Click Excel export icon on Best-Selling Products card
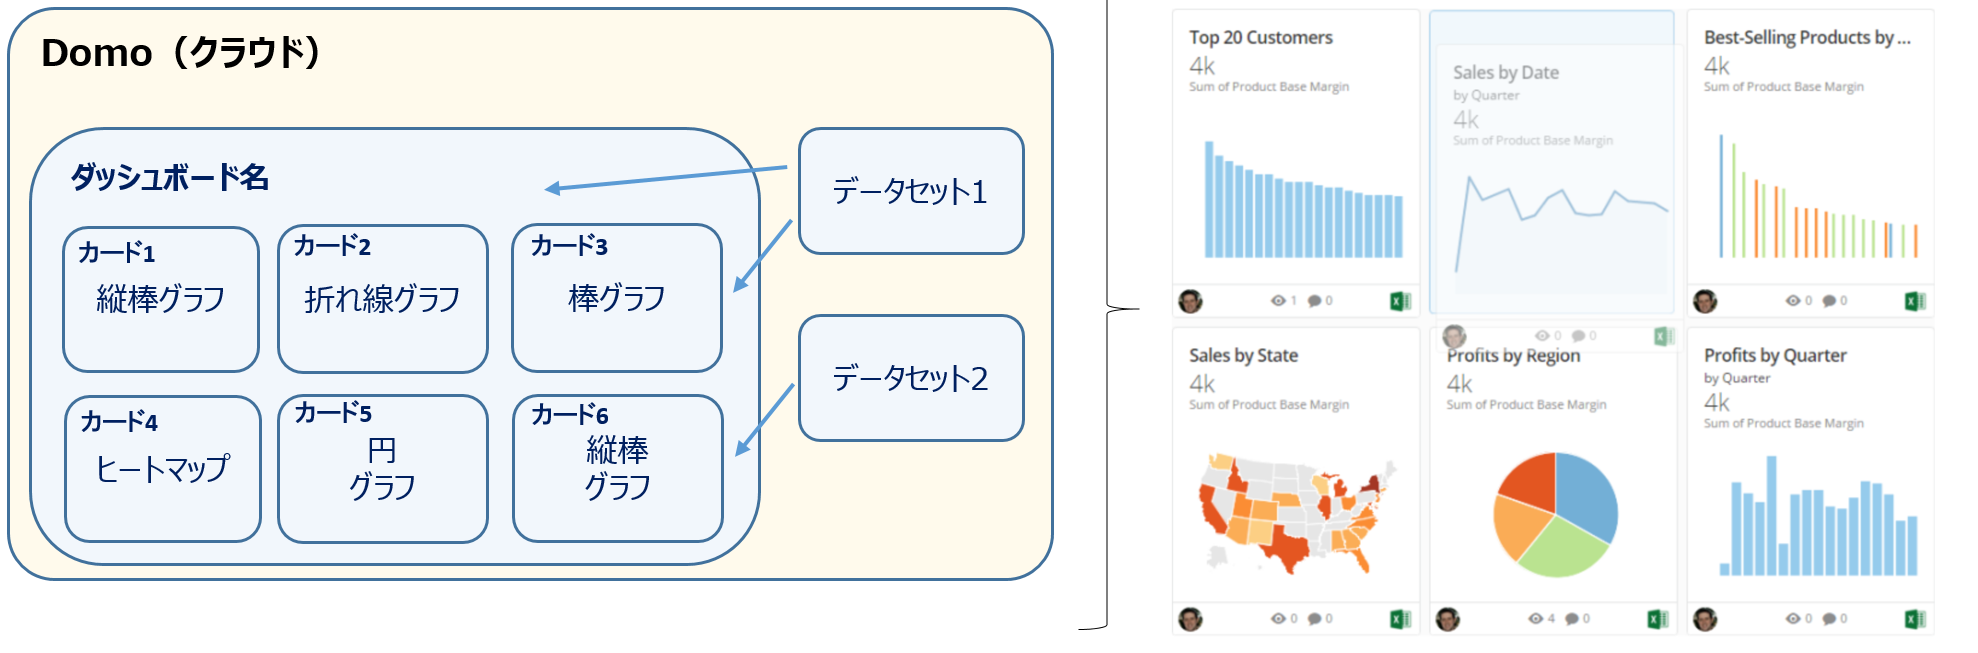1978x653 pixels. tap(1915, 301)
